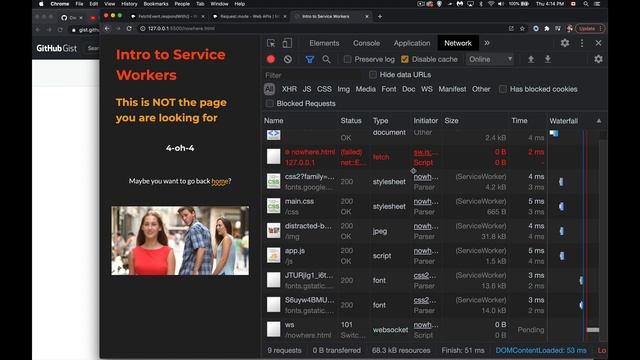
Task: Open the network search magnifier
Action: 326,60
